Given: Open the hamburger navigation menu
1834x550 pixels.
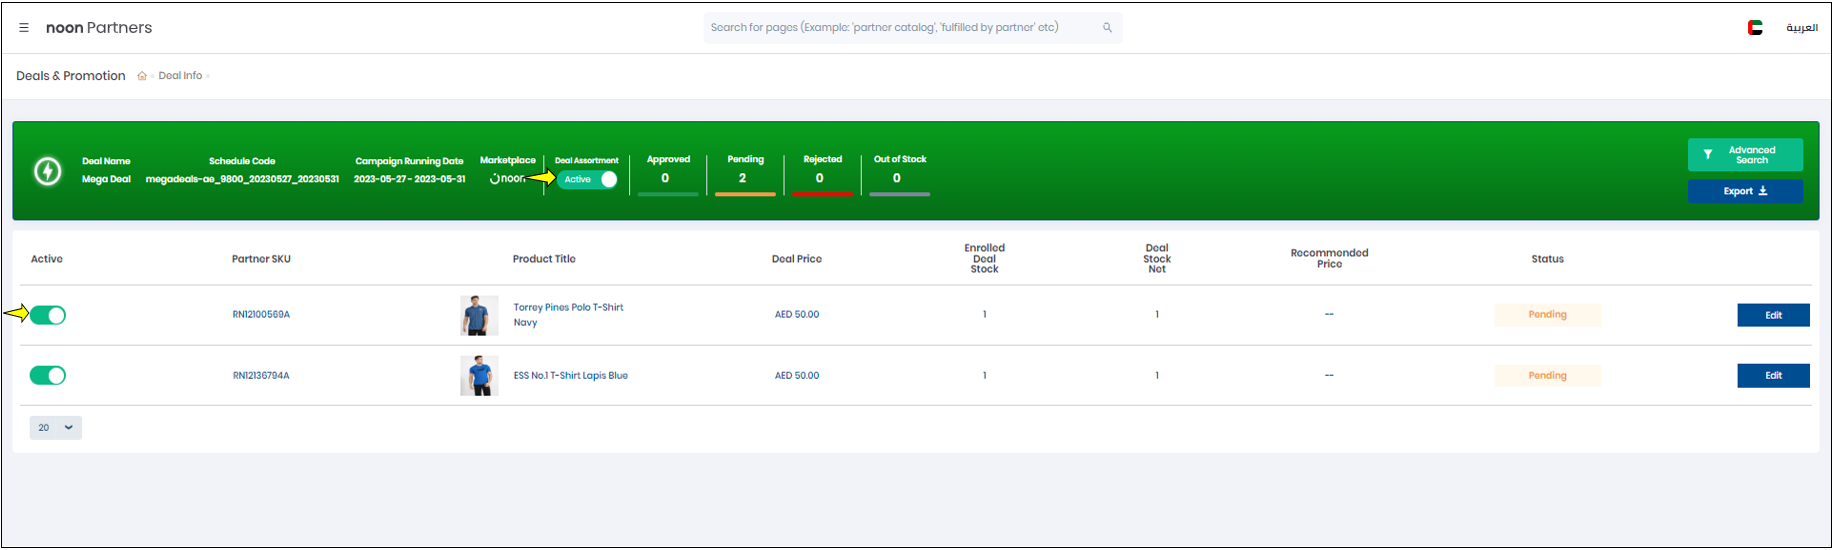Looking at the screenshot, I should coord(24,28).
